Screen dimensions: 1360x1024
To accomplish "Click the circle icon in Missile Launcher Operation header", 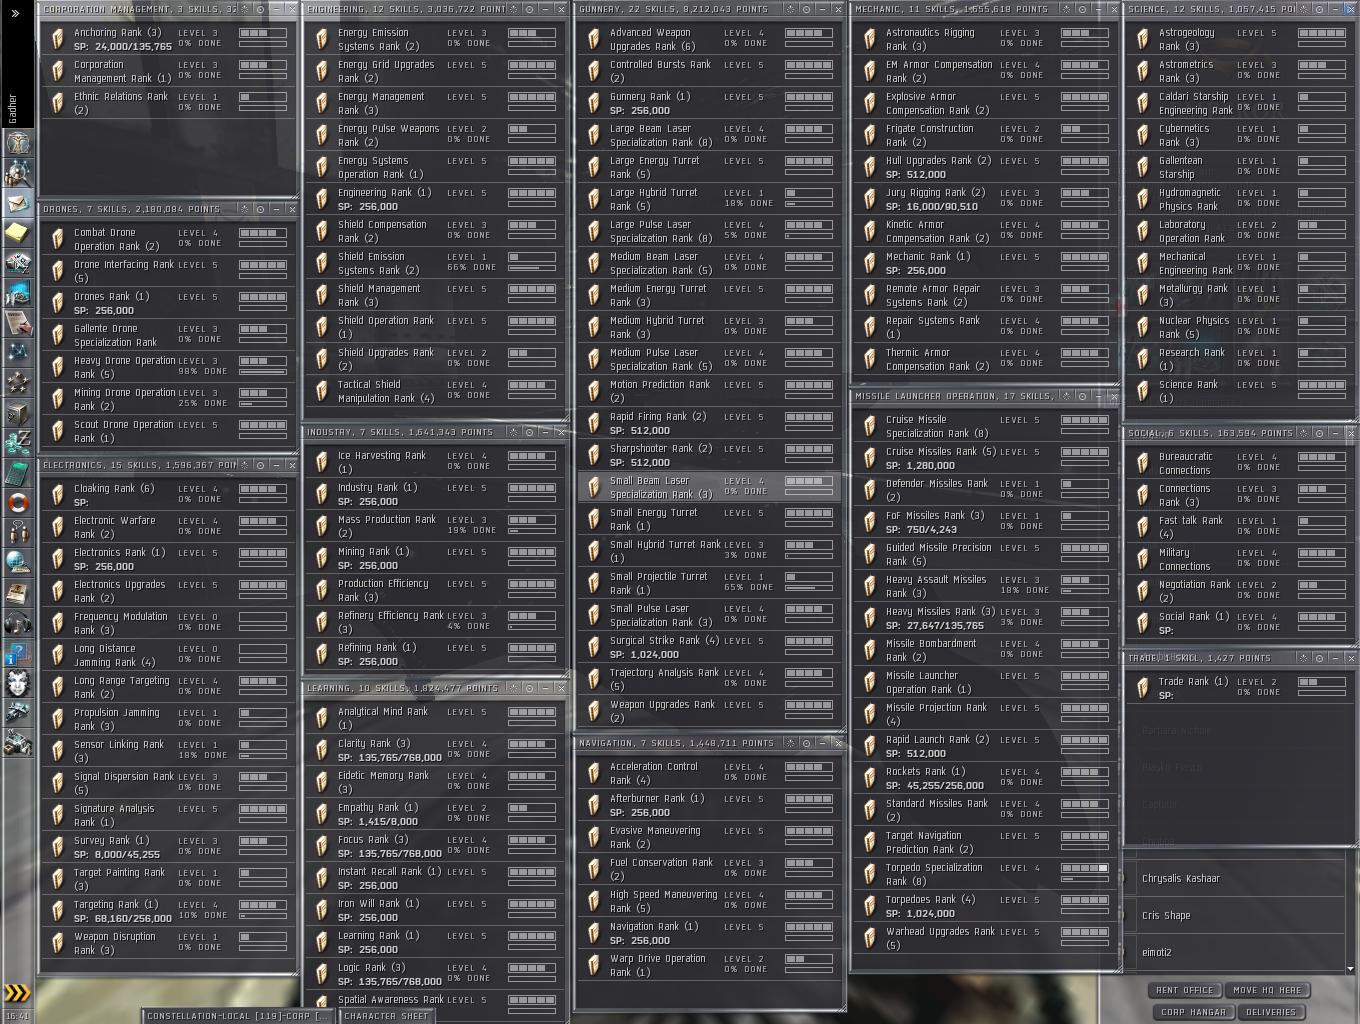I will point(1083,396).
